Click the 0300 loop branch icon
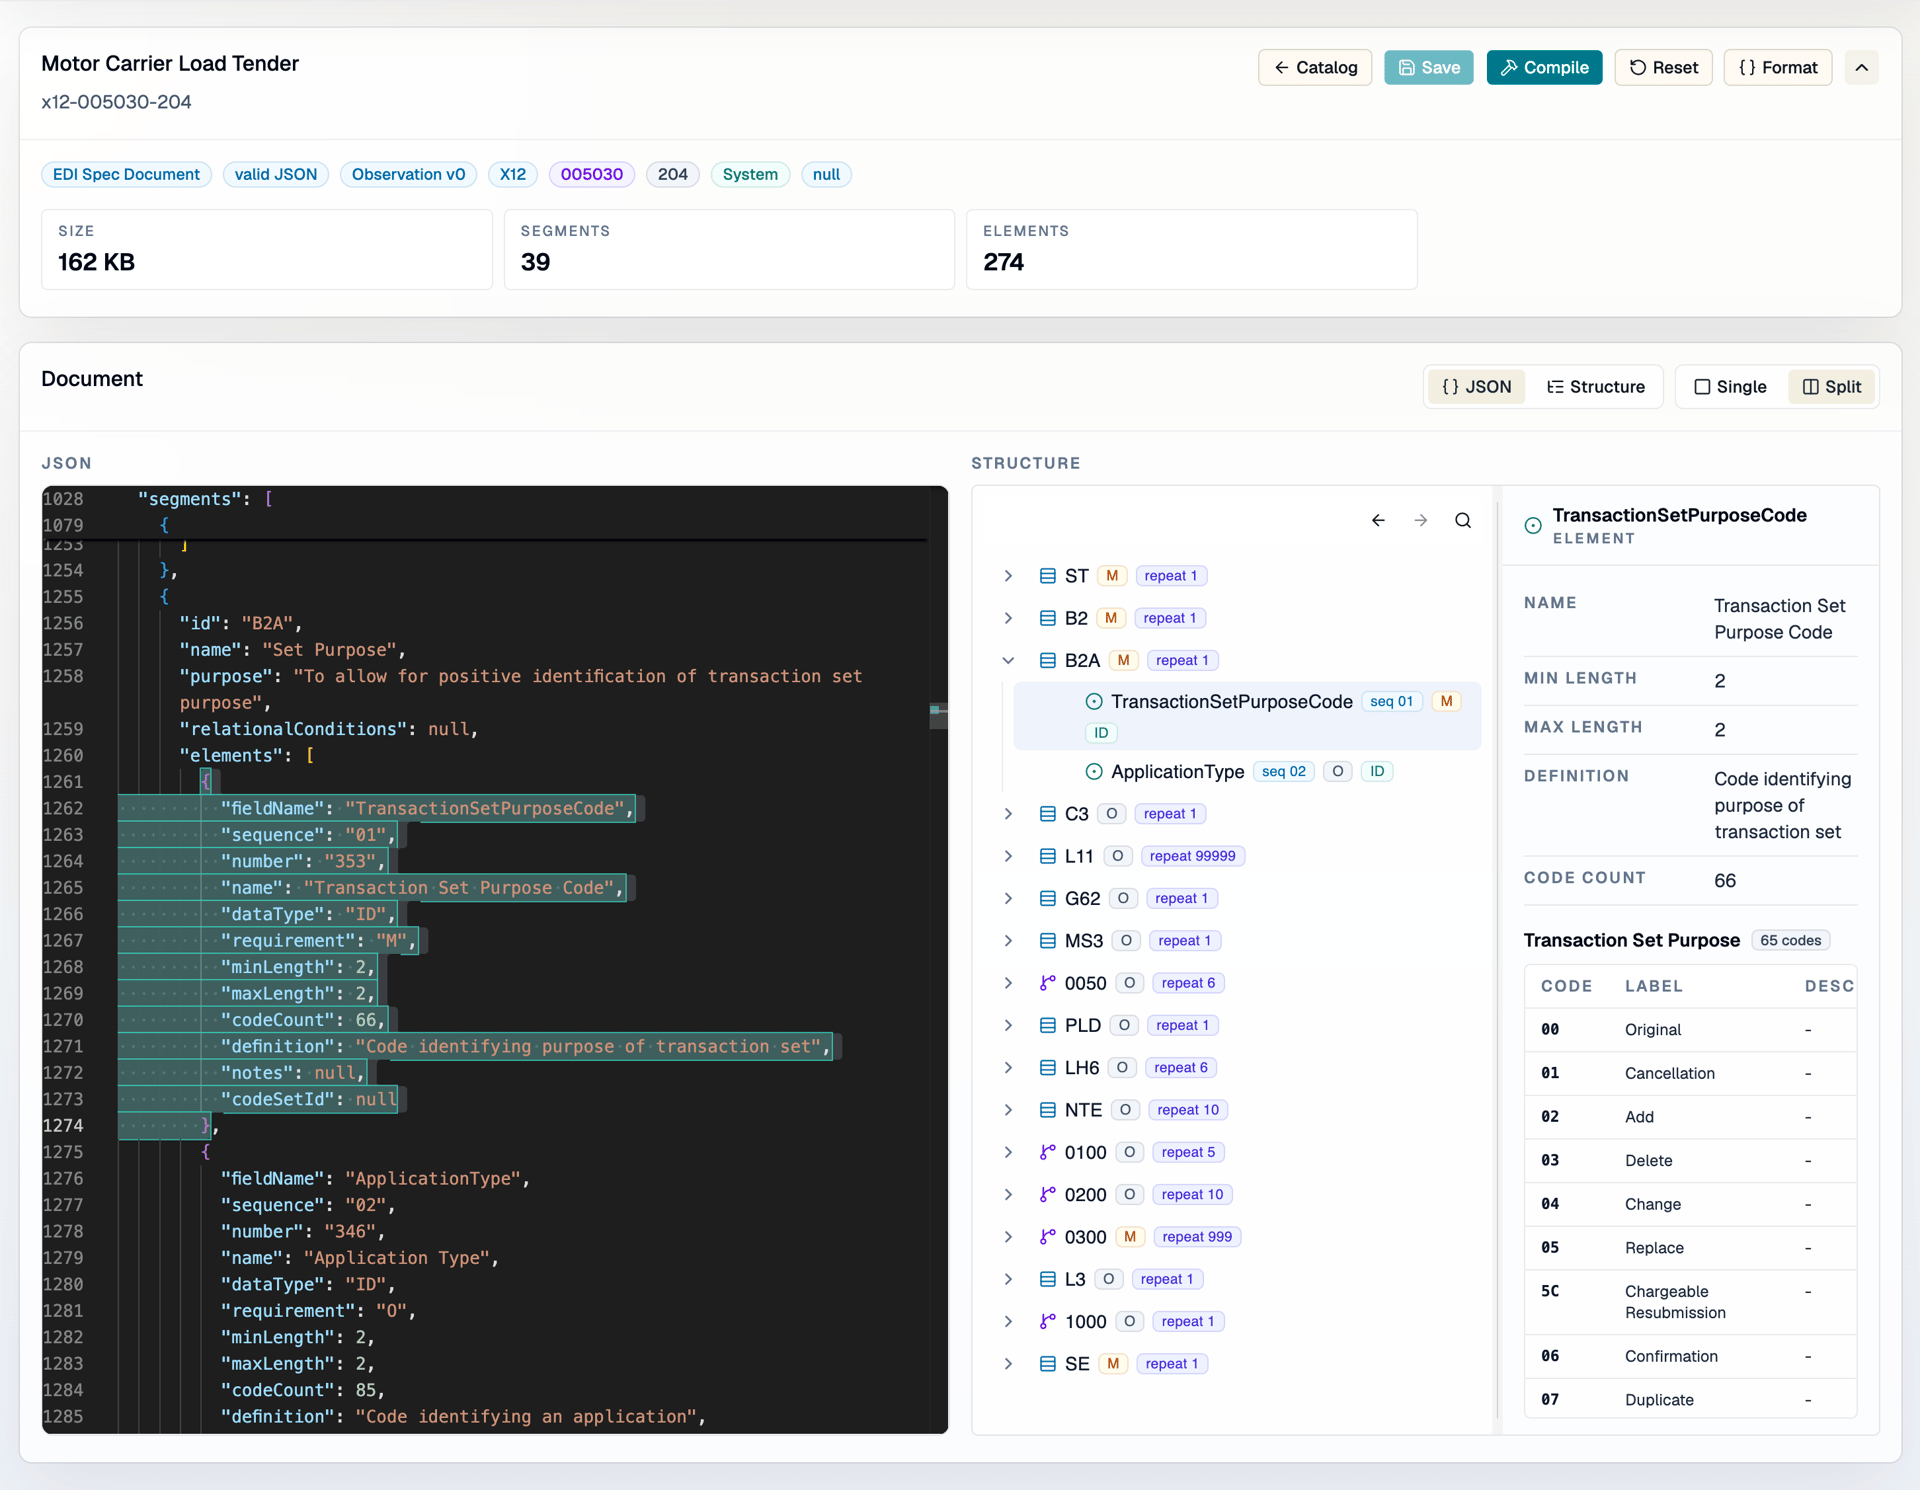1920x1490 pixels. coord(1047,1237)
